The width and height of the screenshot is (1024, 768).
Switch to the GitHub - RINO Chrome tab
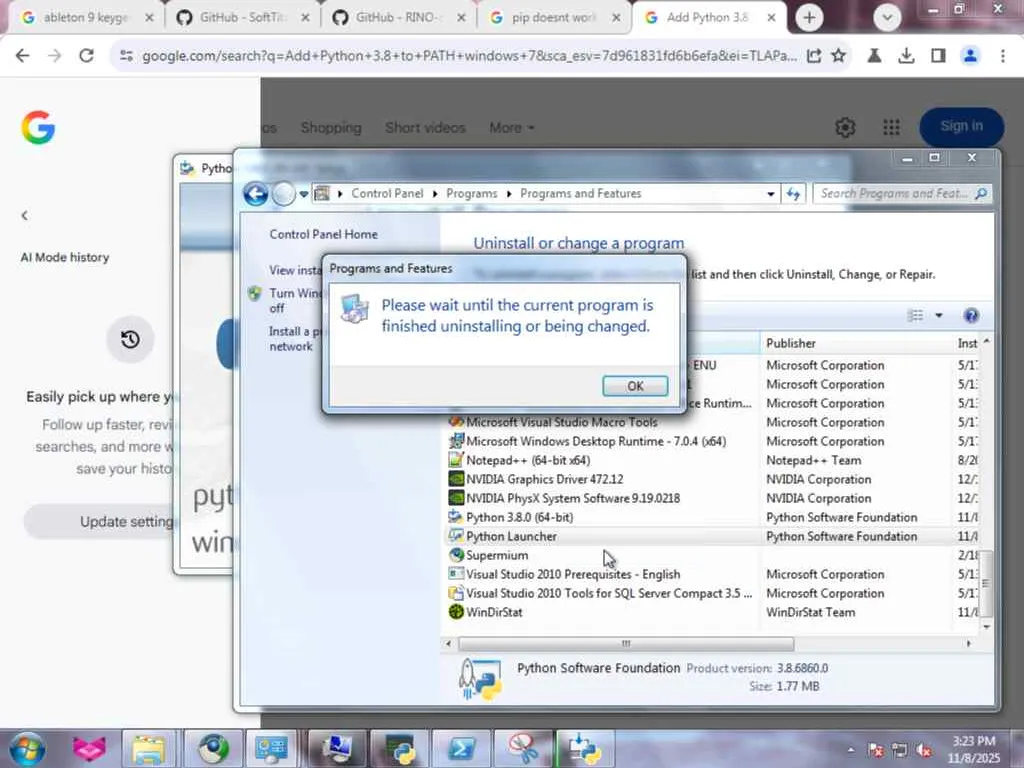pos(398,18)
